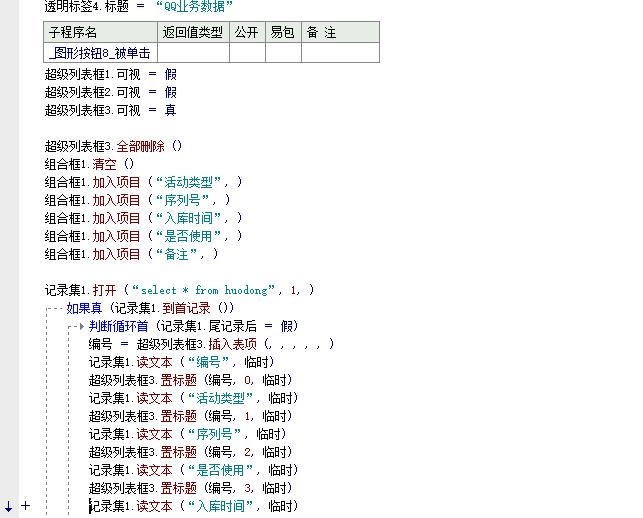643x518 pixels.
Task: Click the 置标题 (编号, 2, 临时) line
Action: pyautogui.click(x=190, y=452)
